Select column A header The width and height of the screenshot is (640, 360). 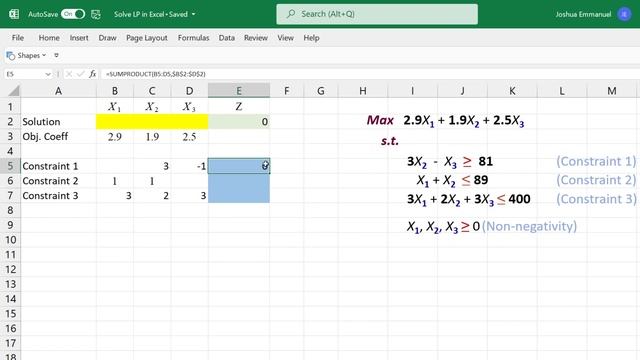coord(58,91)
